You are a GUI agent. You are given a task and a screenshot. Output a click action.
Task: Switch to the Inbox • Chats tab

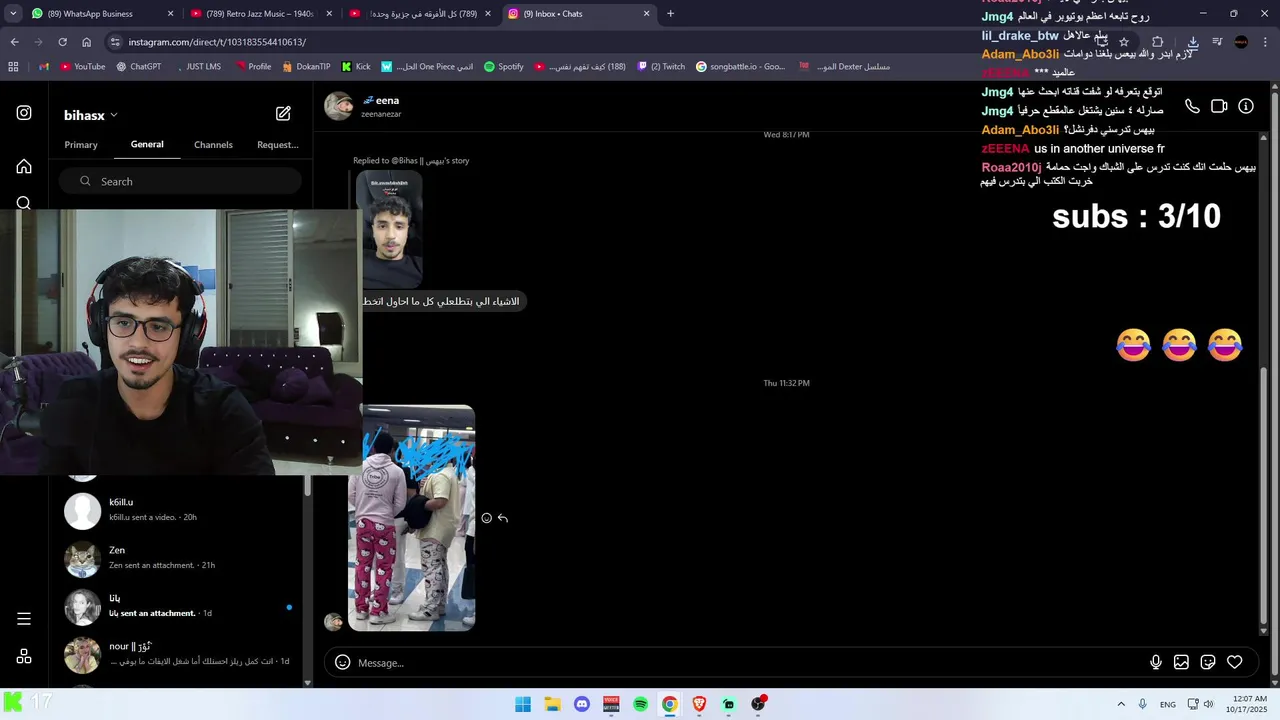point(578,14)
